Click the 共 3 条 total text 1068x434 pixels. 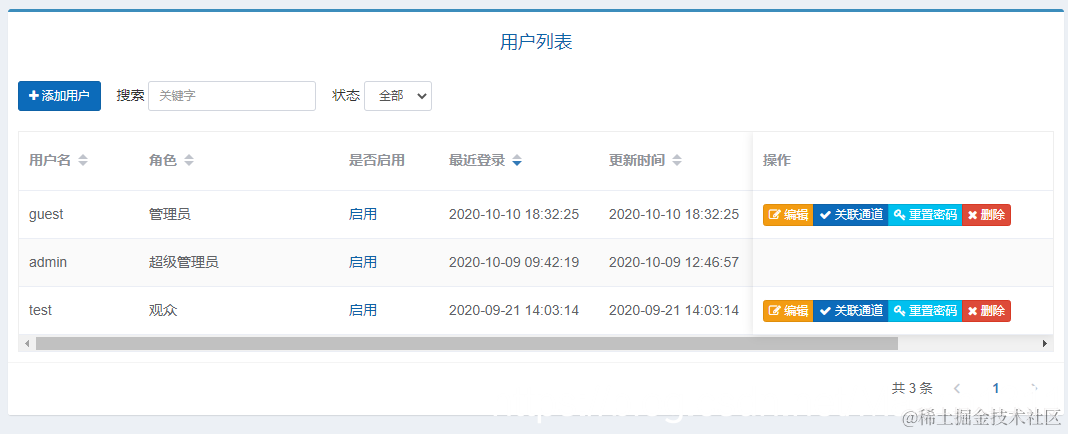tap(912, 389)
